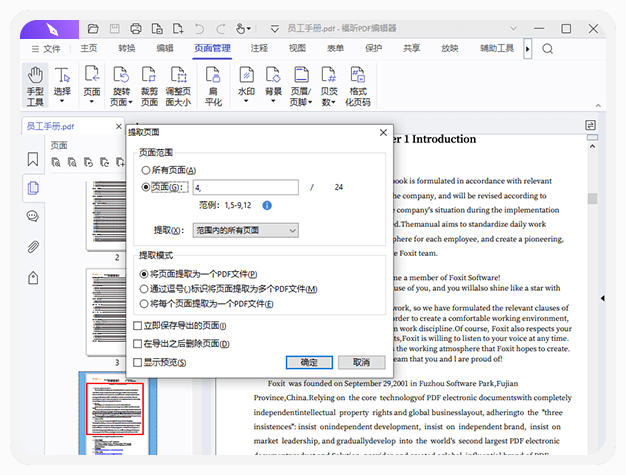Switch to the 视图 tab
The width and height of the screenshot is (626, 475).
297,48
